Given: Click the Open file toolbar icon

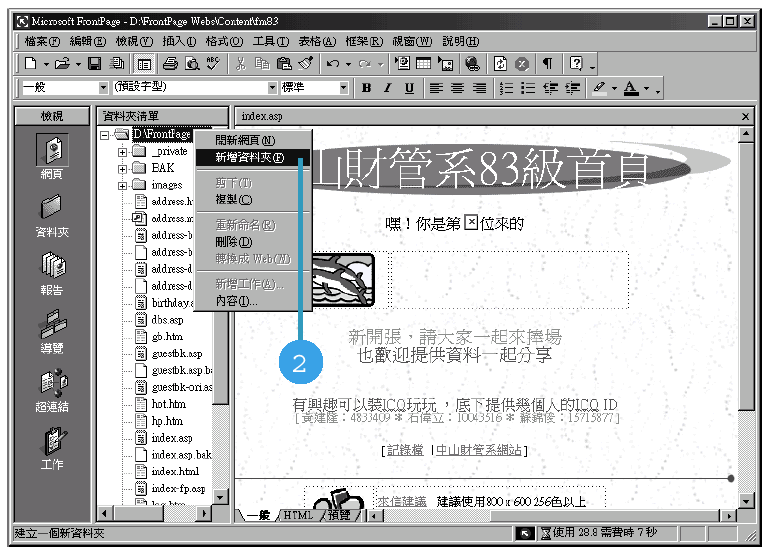Looking at the screenshot, I should click(x=62, y=63).
